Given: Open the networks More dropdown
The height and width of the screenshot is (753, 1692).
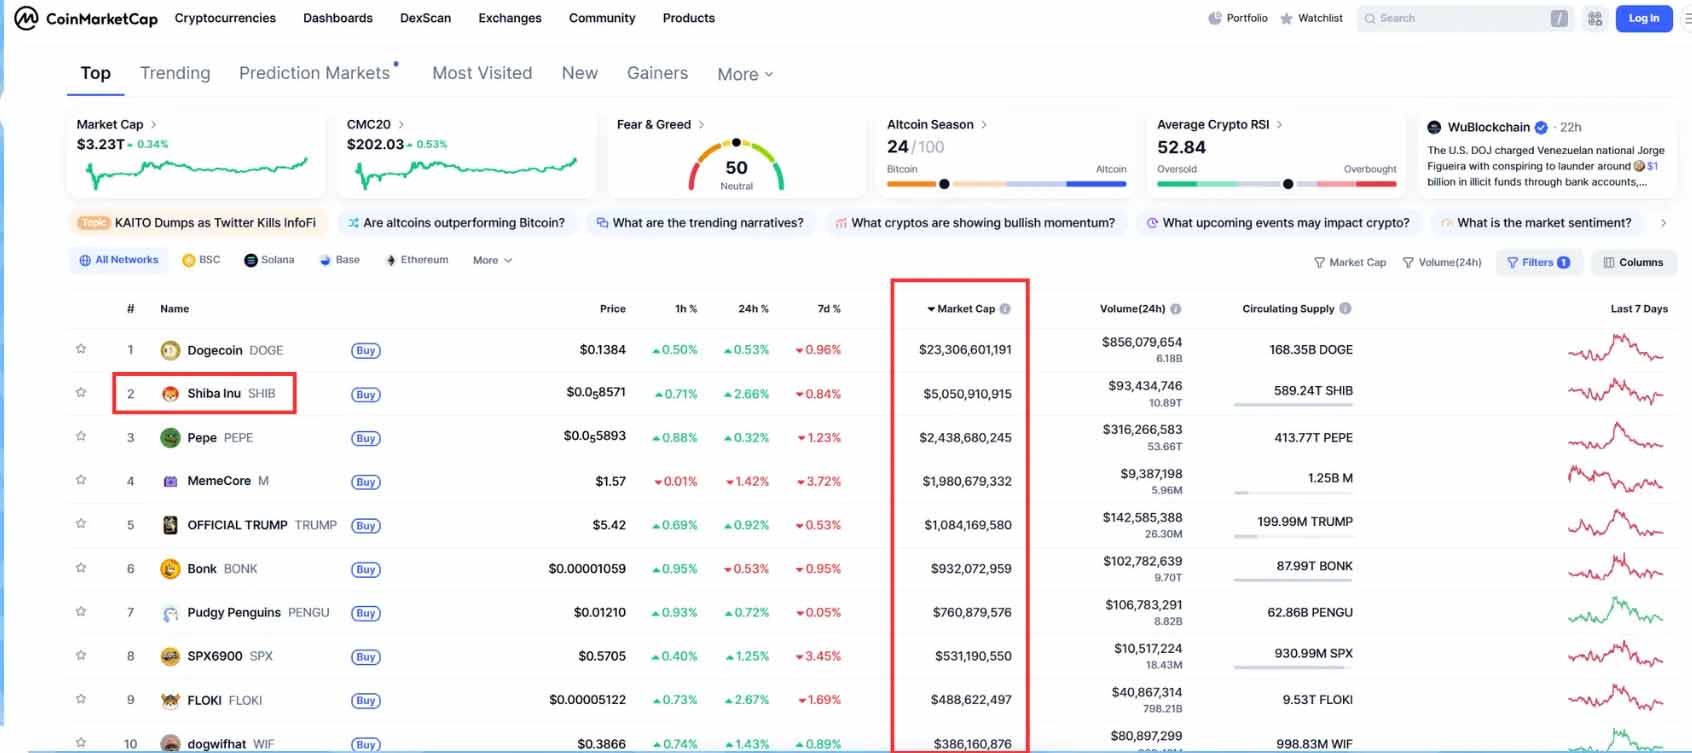Looking at the screenshot, I should (492, 260).
